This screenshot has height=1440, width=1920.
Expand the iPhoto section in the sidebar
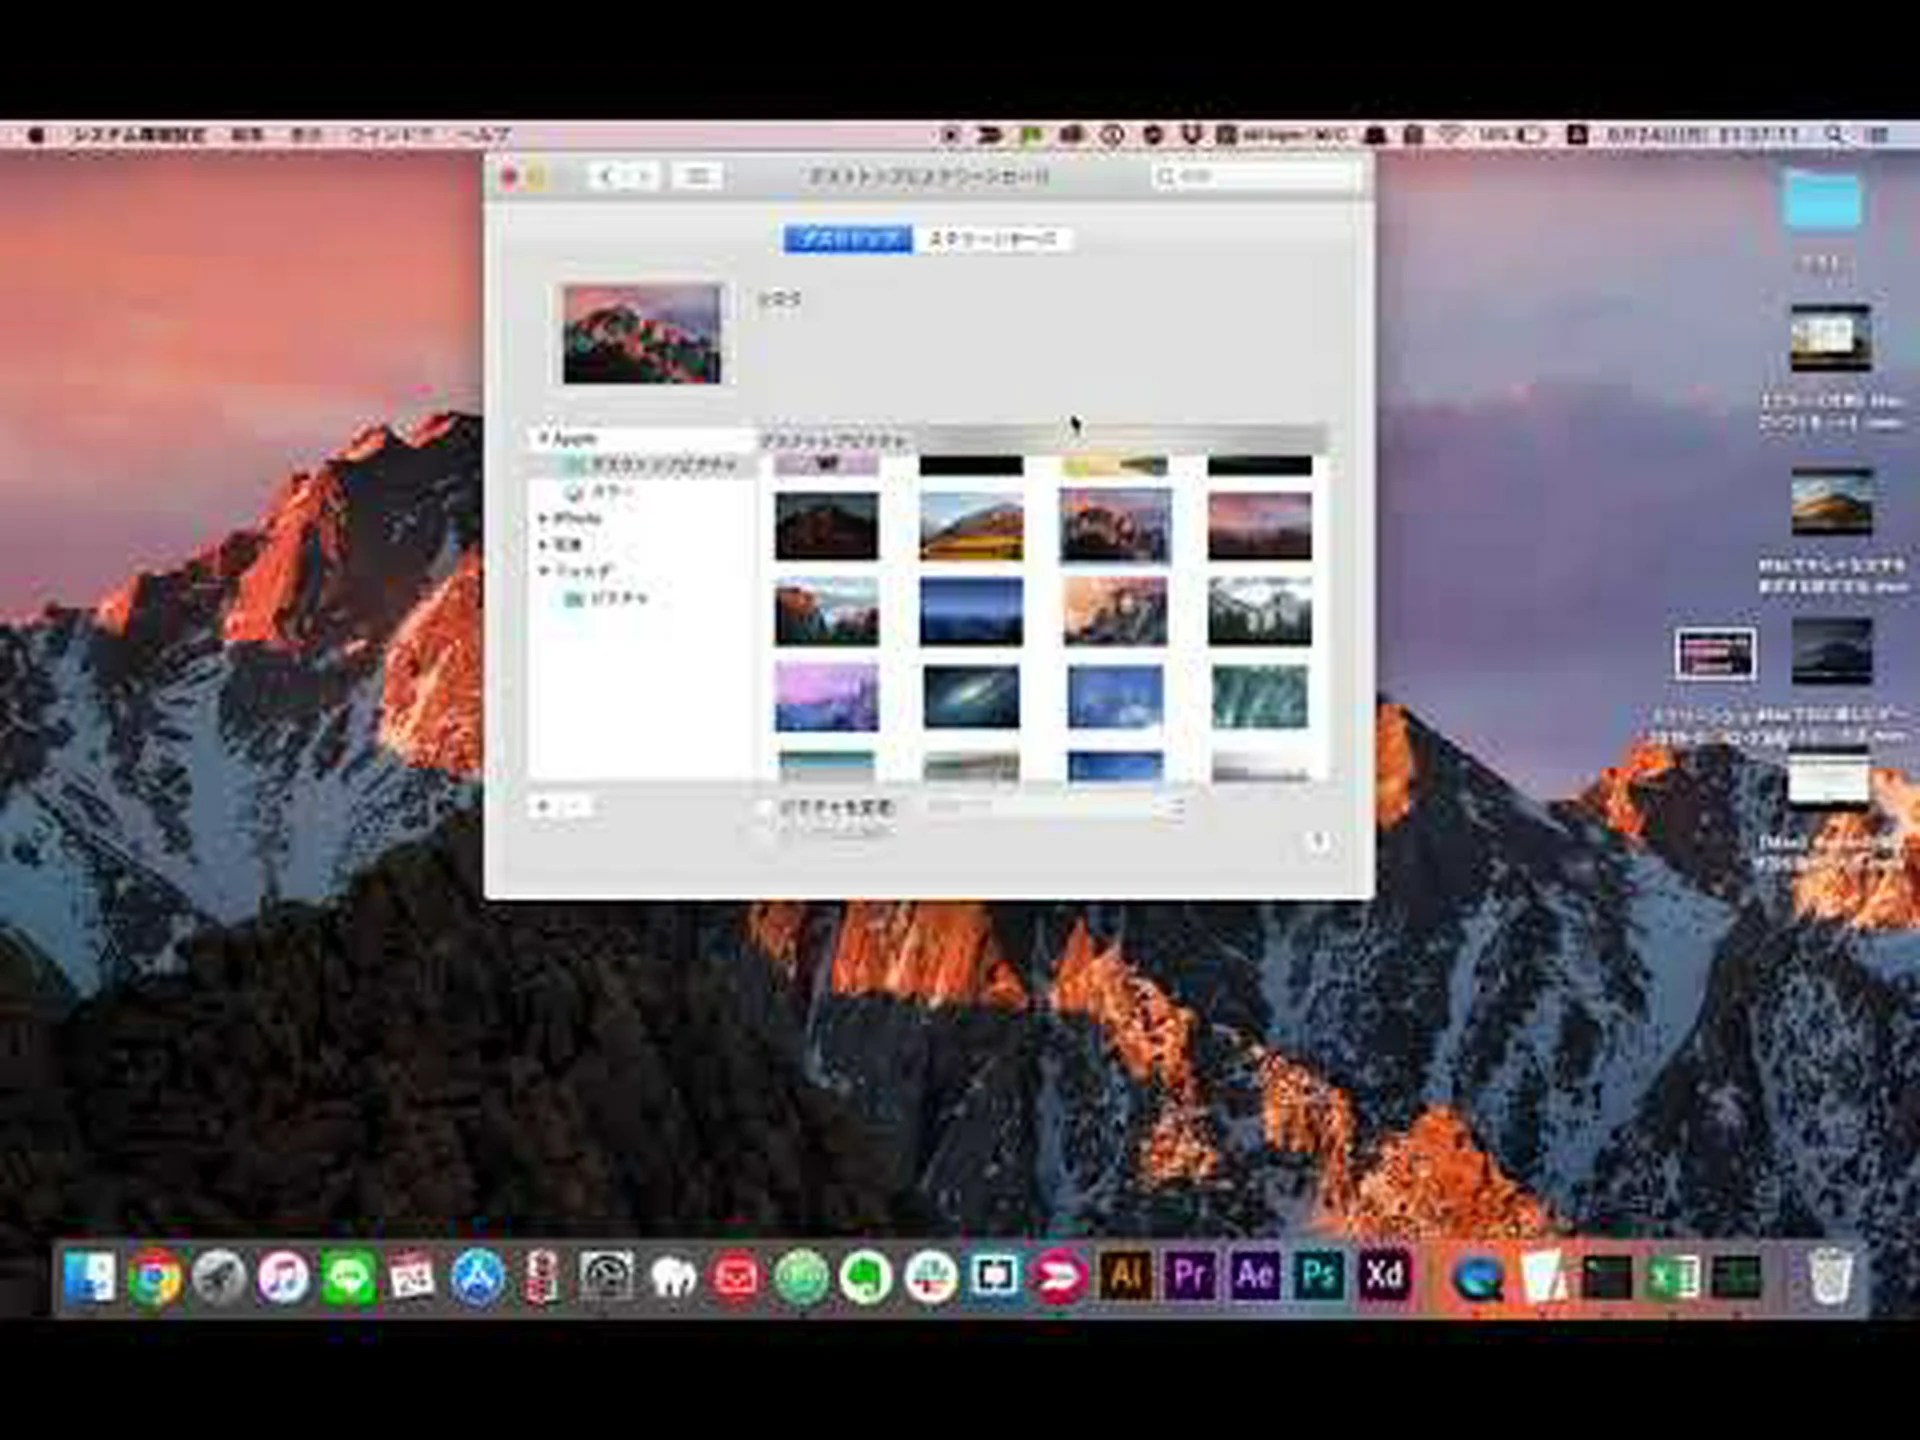542,517
